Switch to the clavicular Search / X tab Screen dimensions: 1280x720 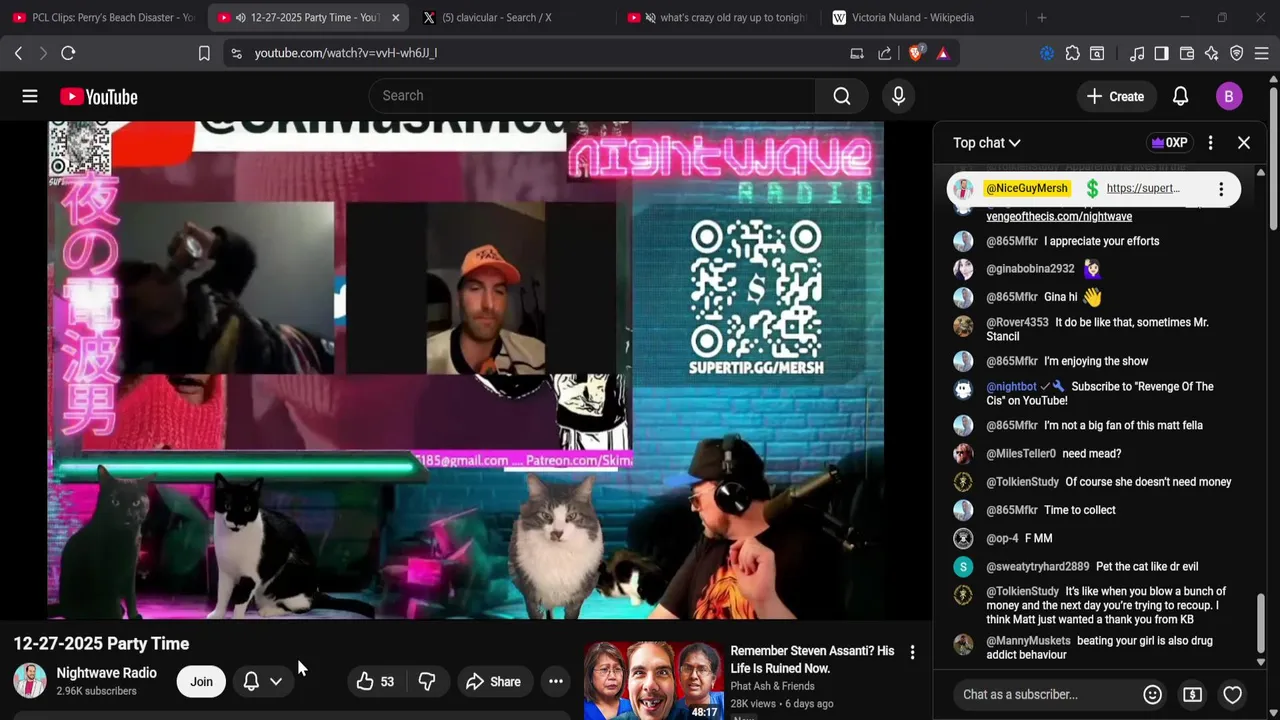[x=510, y=17]
